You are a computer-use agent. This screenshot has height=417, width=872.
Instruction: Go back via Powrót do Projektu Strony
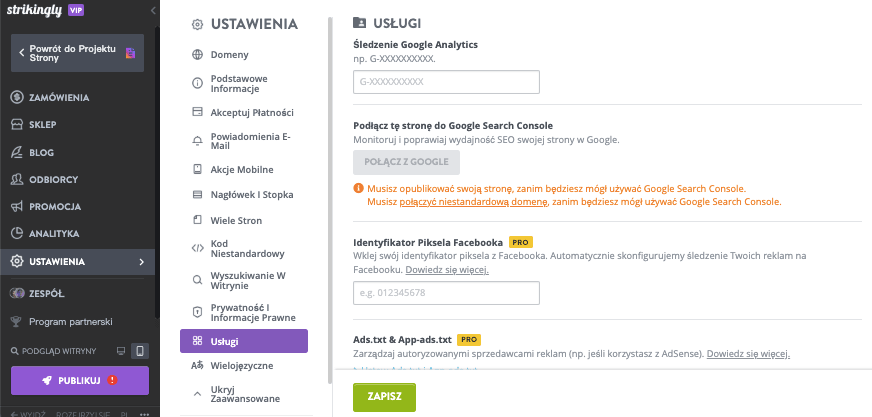tap(77, 53)
